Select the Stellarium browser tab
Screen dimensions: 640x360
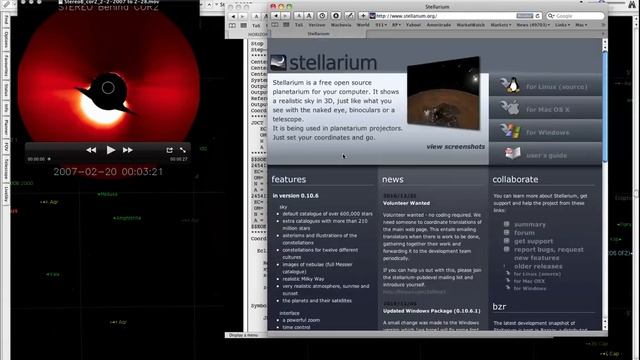[x=318, y=34]
